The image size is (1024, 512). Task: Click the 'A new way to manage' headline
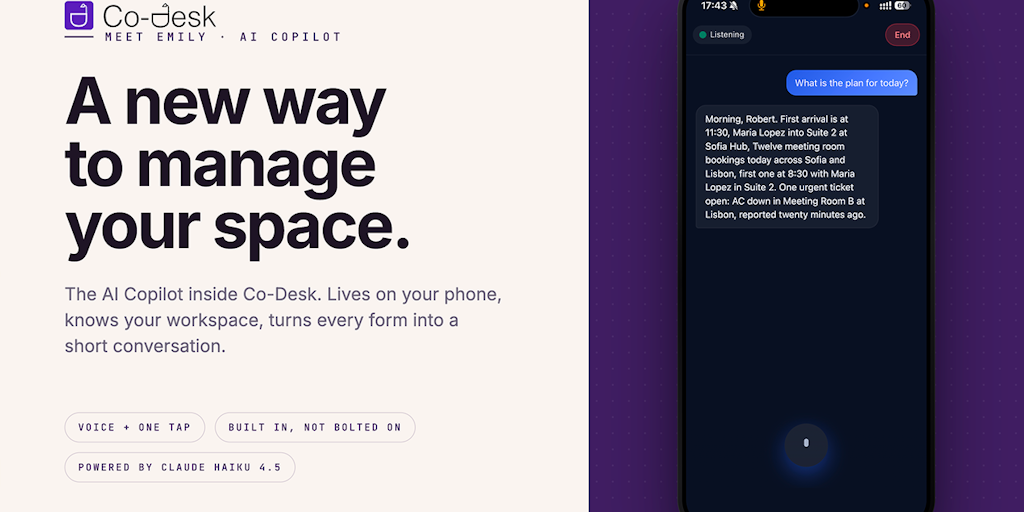[x=237, y=167]
